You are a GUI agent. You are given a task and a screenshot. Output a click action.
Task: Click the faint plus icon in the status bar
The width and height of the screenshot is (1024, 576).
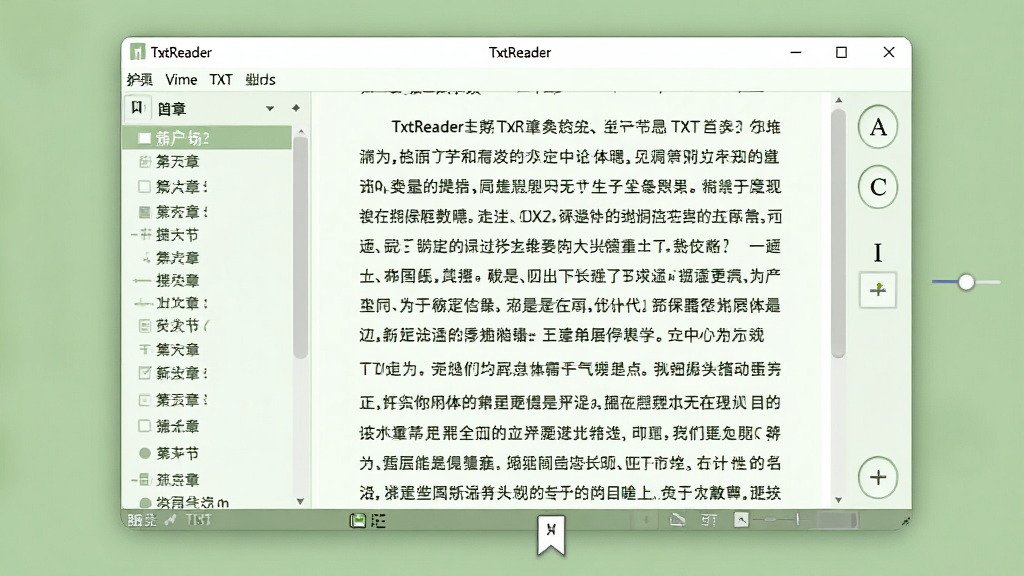pos(646,520)
